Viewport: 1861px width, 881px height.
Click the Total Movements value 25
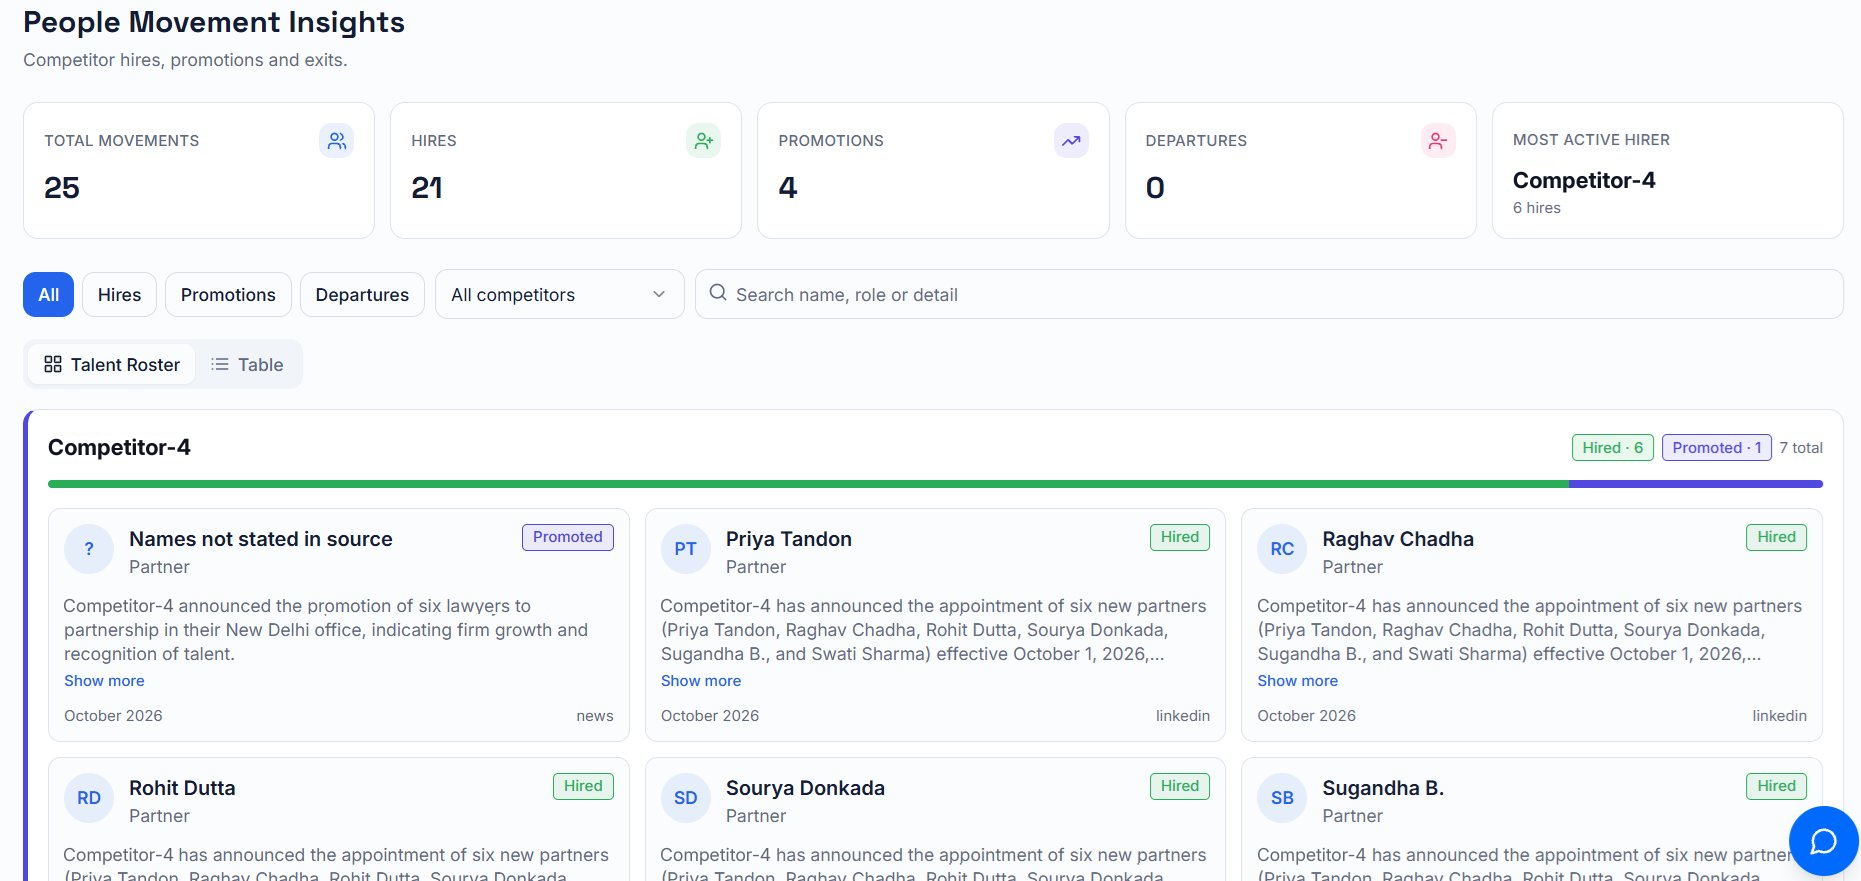[62, 188]
